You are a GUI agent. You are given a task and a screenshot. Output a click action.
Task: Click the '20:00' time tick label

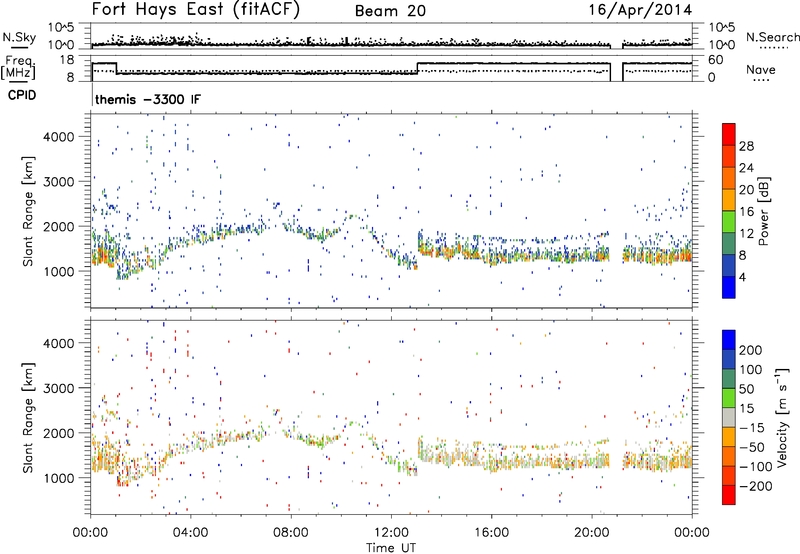[592, 533]
